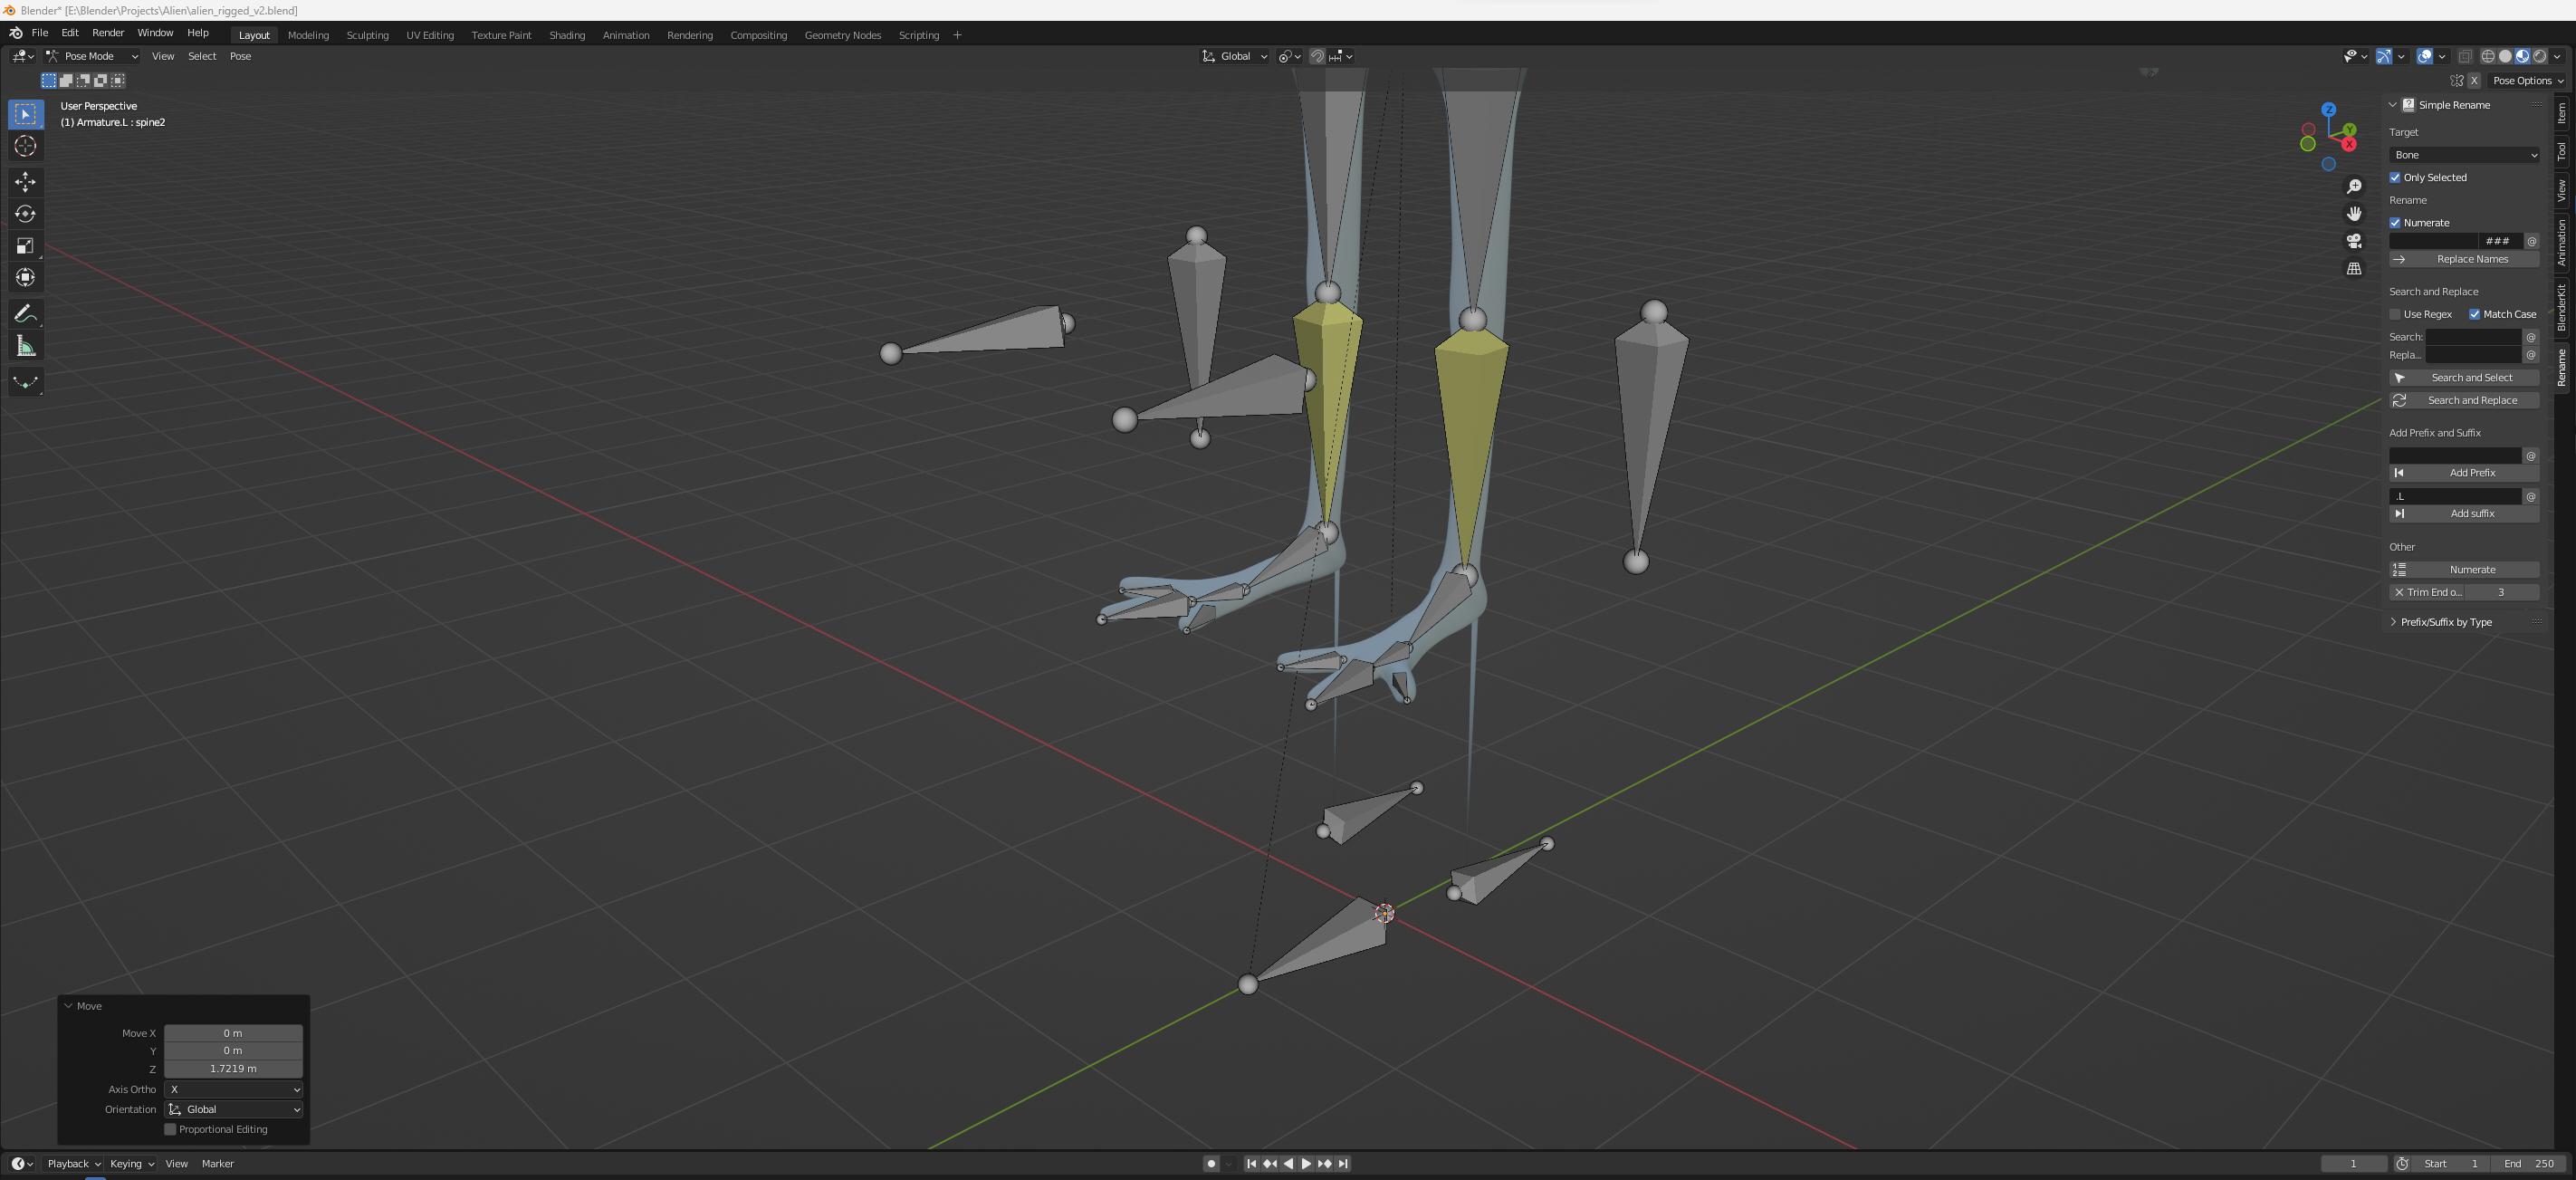Image resolution: width=2576 pixels, height=1180 pixels.
Task: Open the Render menu
Action: click(x=108, y=33)
